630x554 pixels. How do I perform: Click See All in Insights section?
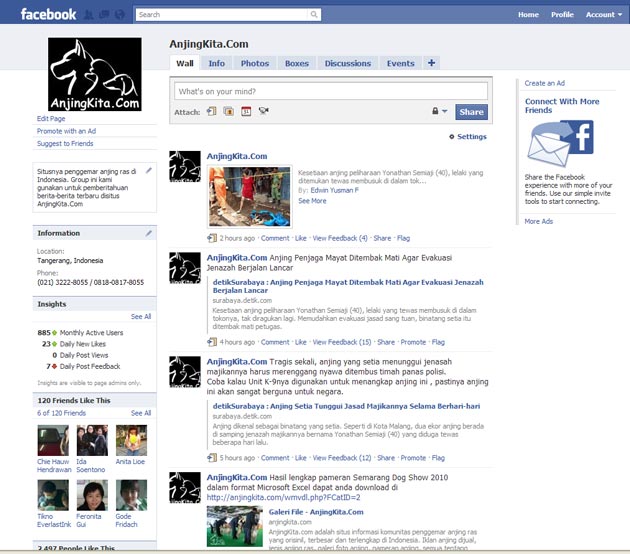pos(141,316)
